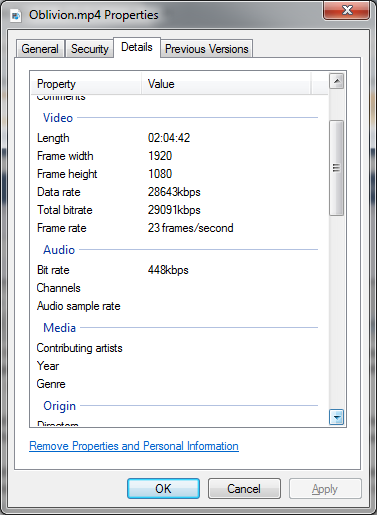Click the 28643kbps value
The image size is (377, 515).
point(174,192)
